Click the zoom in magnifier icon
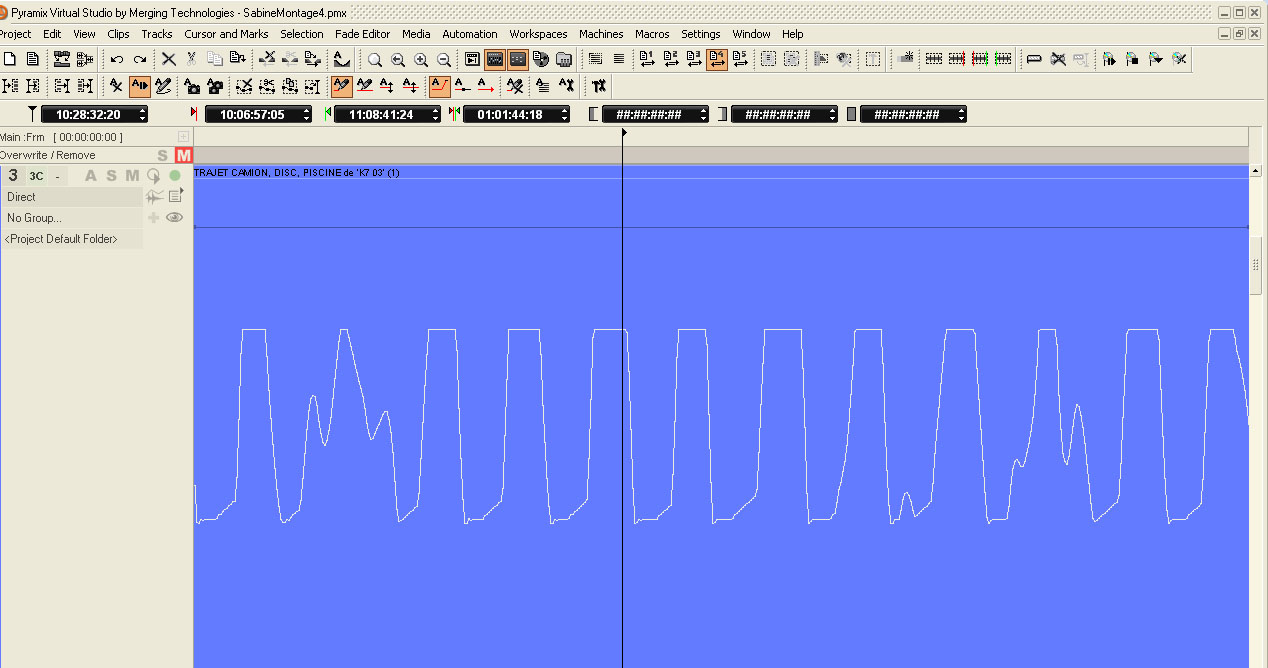 [x=421, y=59]
